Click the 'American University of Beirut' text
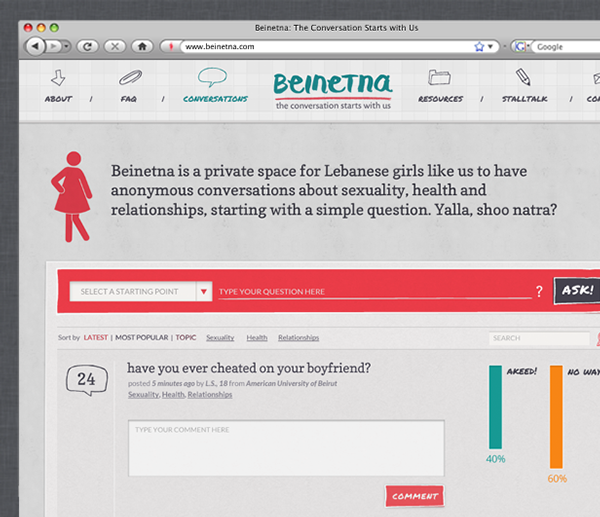The width and height of the screenshot is (600, 517). tap(292, 383)
